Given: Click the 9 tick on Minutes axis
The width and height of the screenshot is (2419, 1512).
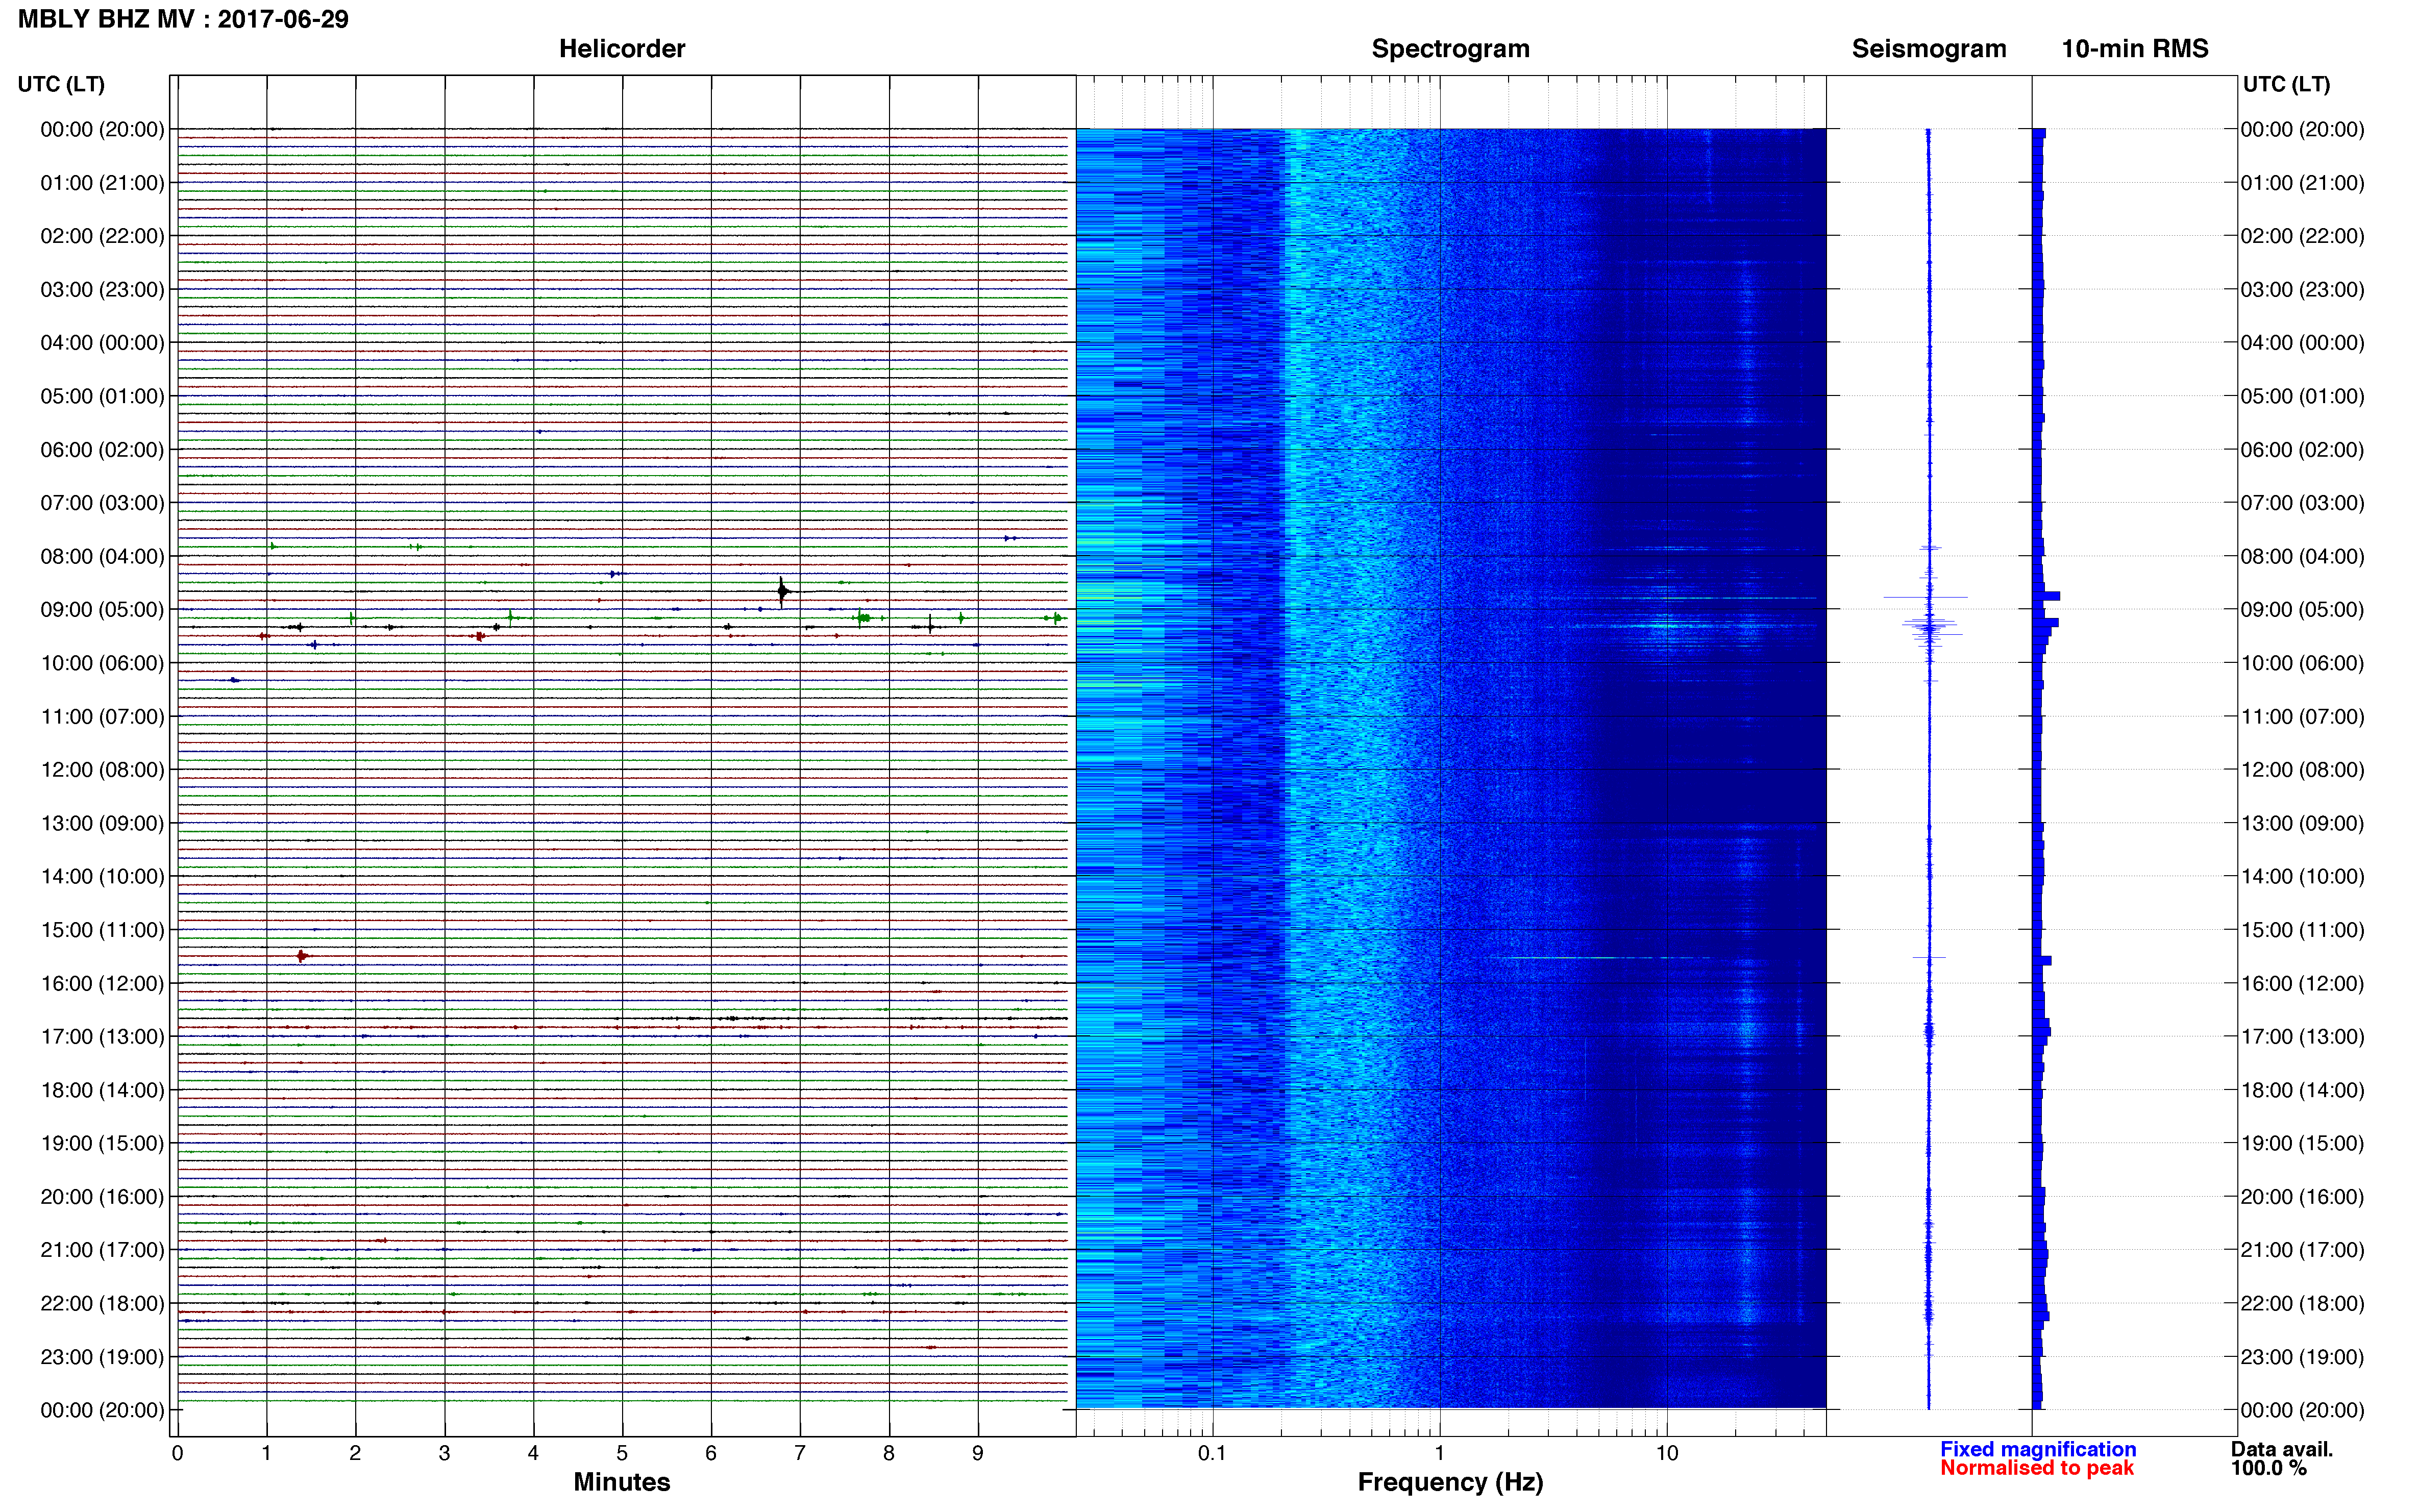Looking at the screenshot, I should [x=978, y=1454].
